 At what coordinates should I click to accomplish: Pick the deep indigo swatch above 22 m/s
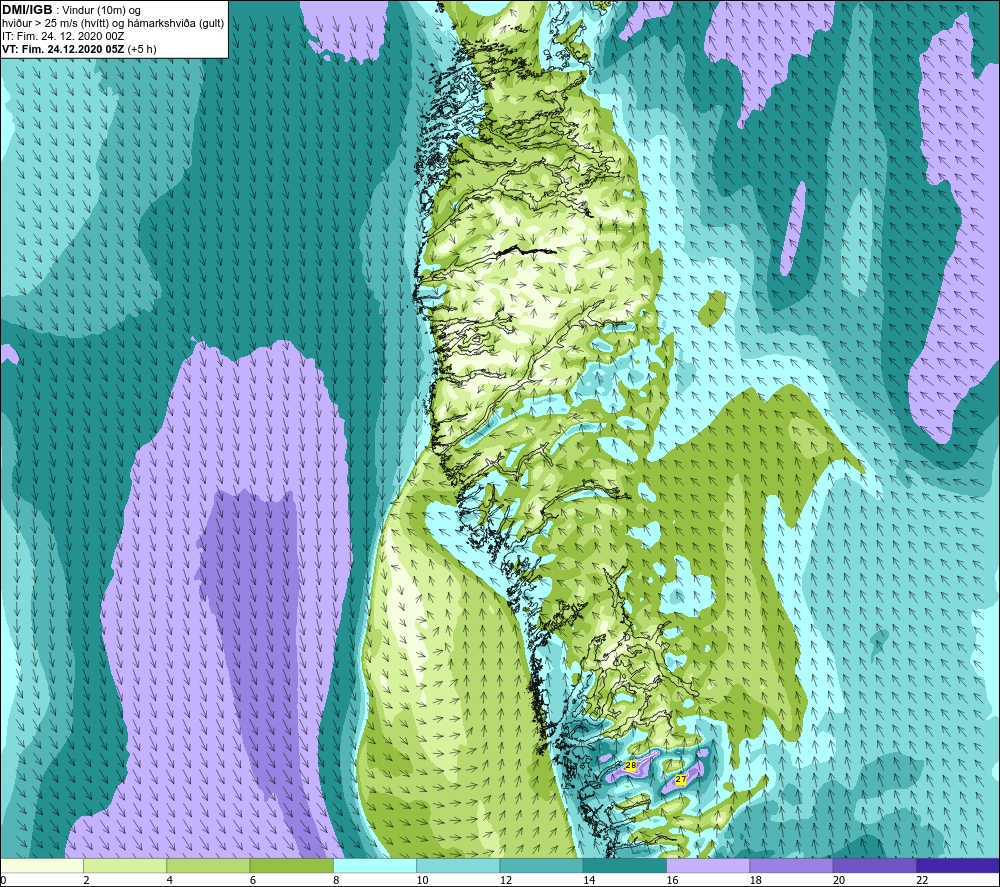tap(958, 865)
